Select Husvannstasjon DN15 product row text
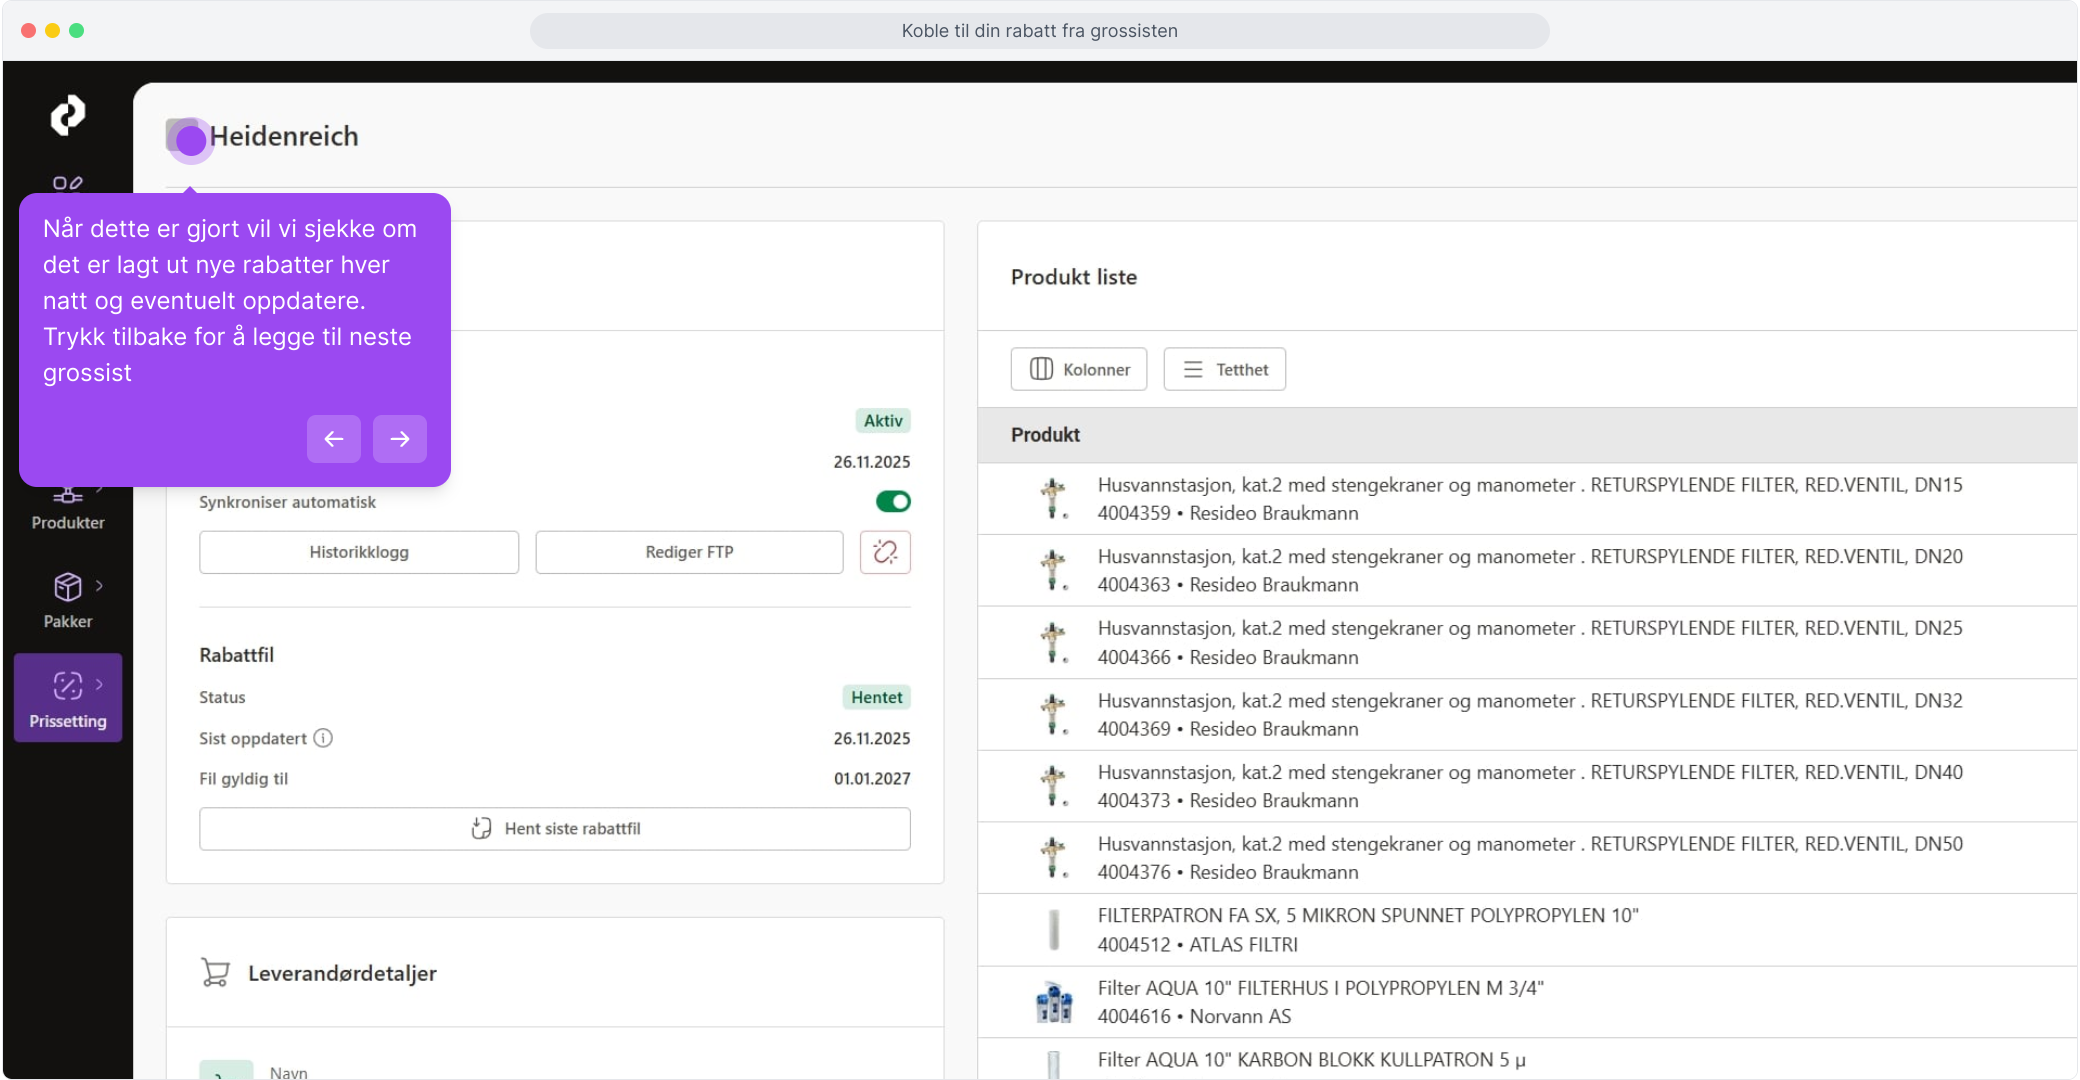 1530,485
